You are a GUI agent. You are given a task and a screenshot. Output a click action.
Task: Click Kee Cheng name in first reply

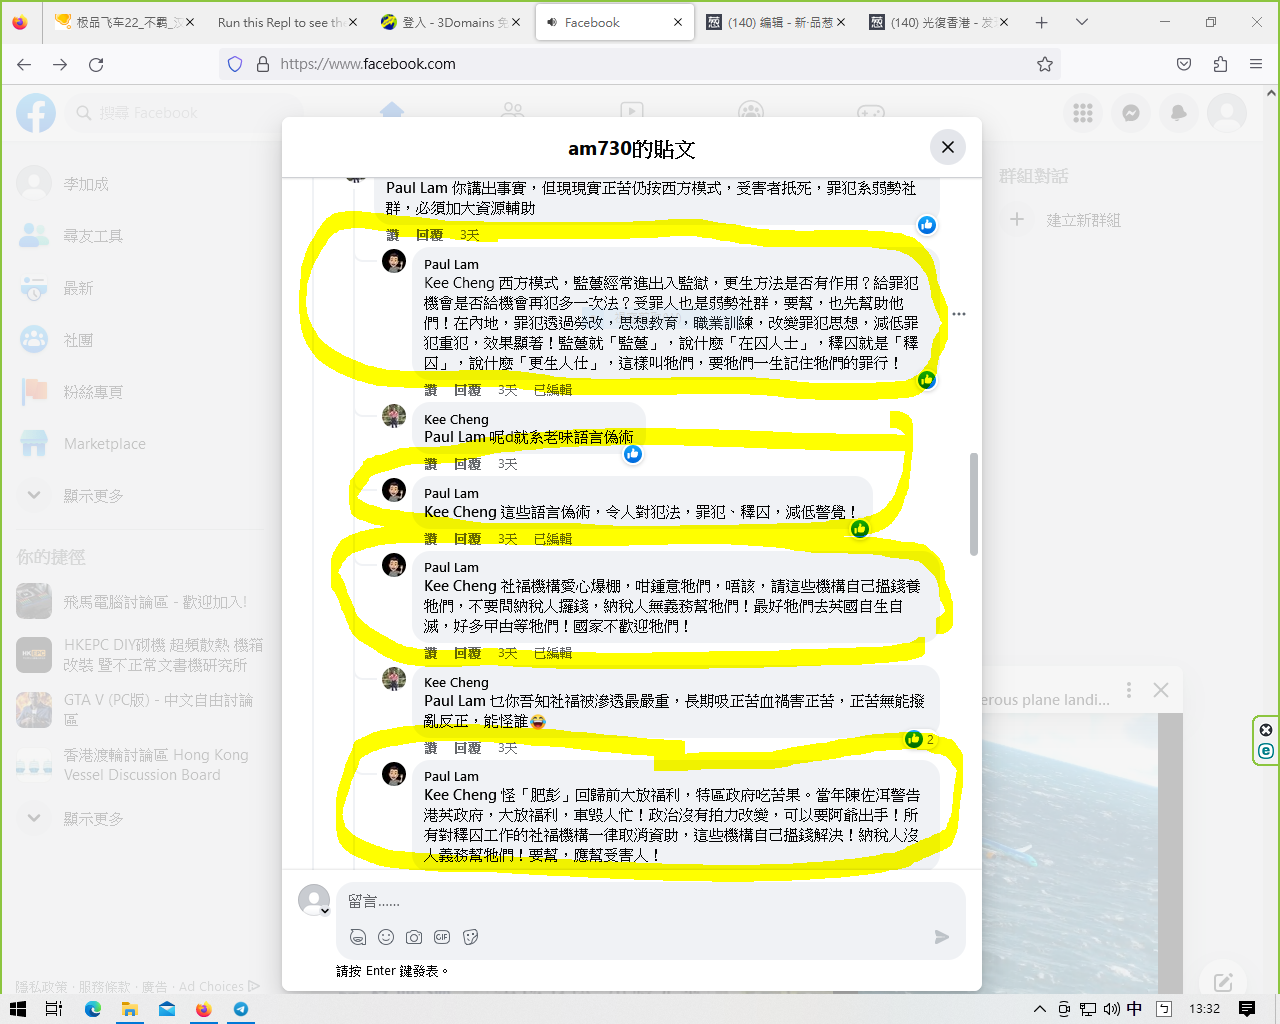point(456,419)
